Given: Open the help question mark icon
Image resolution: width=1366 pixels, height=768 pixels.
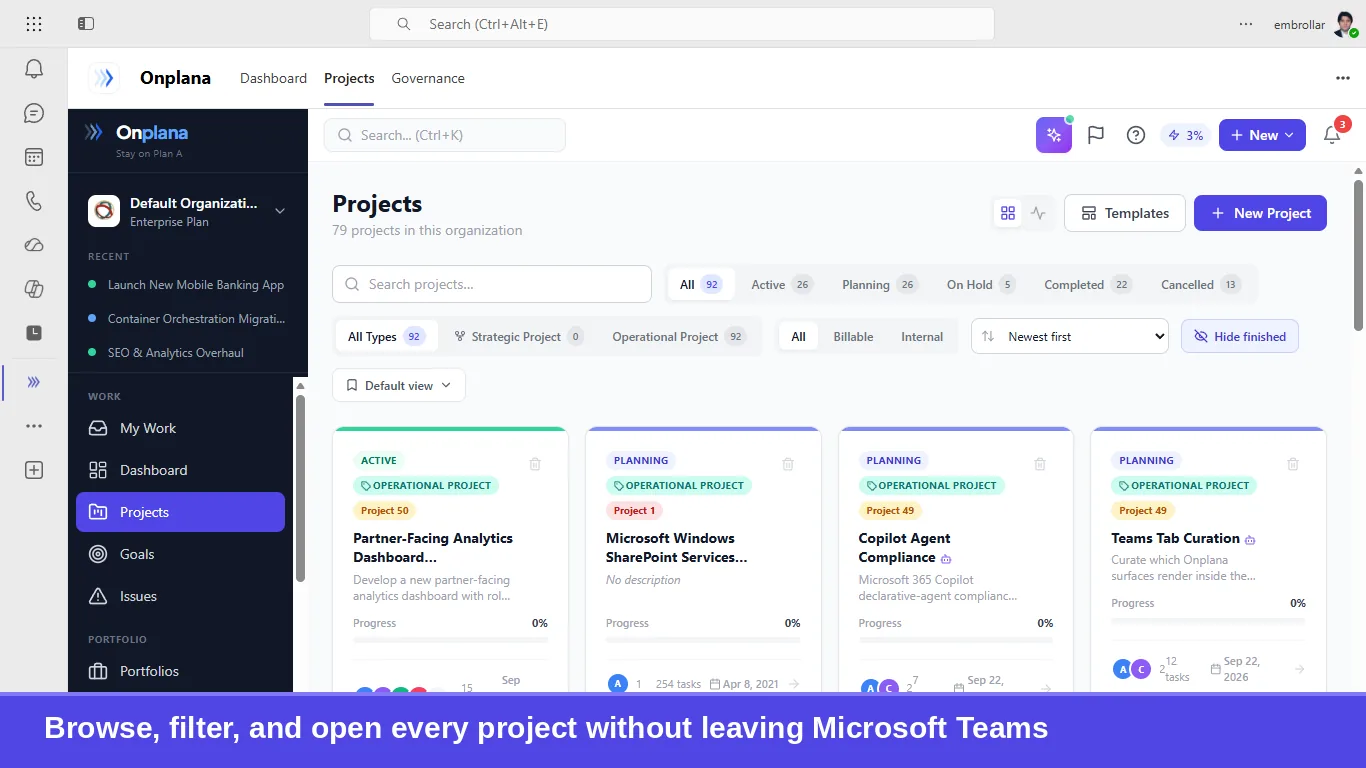Looking at the screenshot, I should pos(1136,135).
